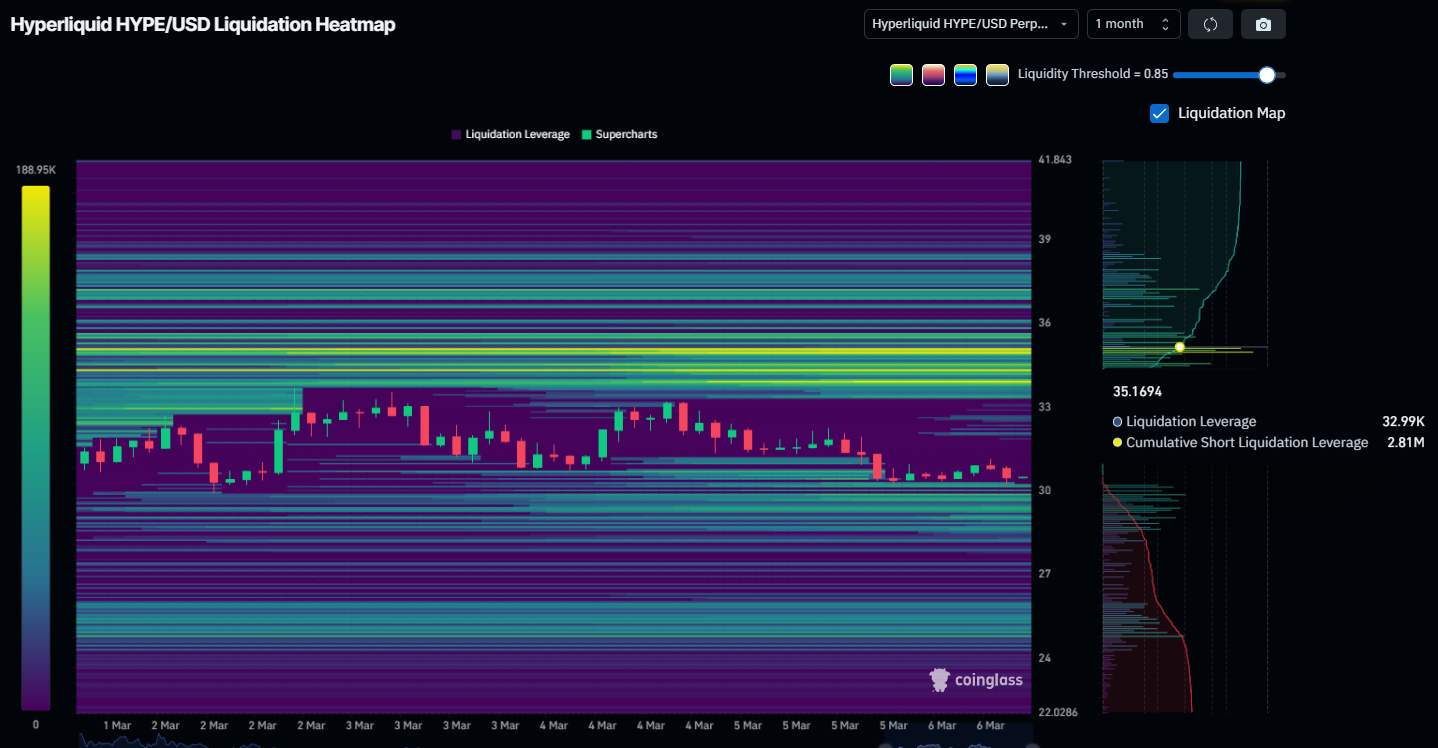
Task: Click the refresh data icon
Action: click(1210, 23)
